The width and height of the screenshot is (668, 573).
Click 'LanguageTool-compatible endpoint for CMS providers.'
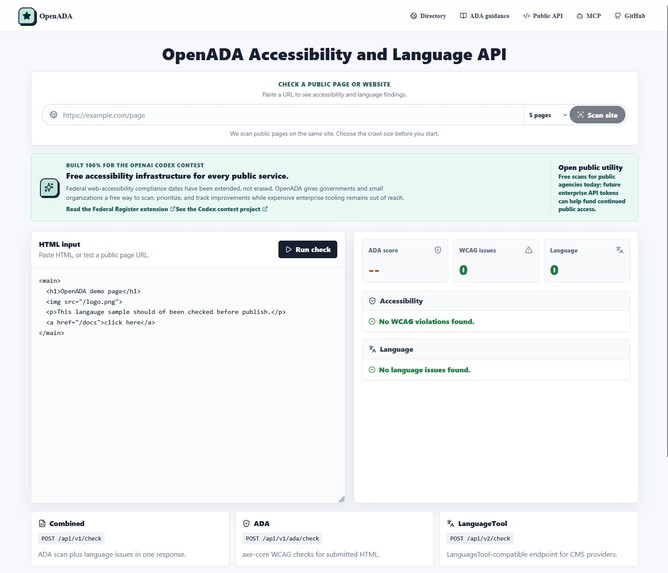[x=532, y=555]
